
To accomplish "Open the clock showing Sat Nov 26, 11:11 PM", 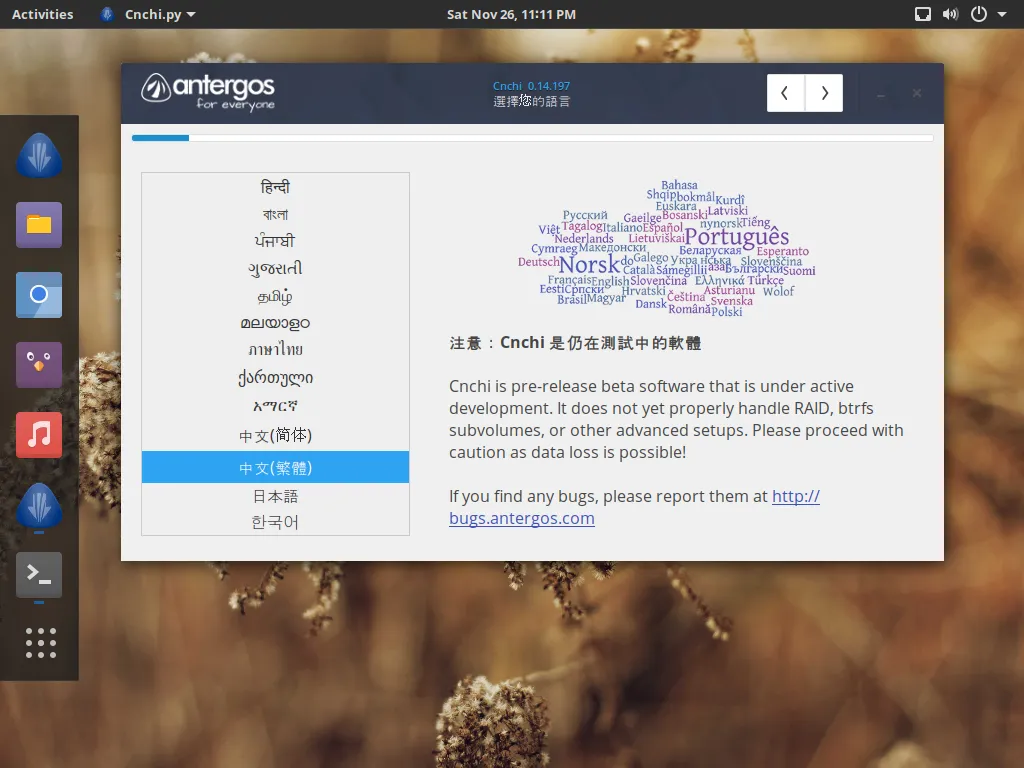I will [511, 14].
